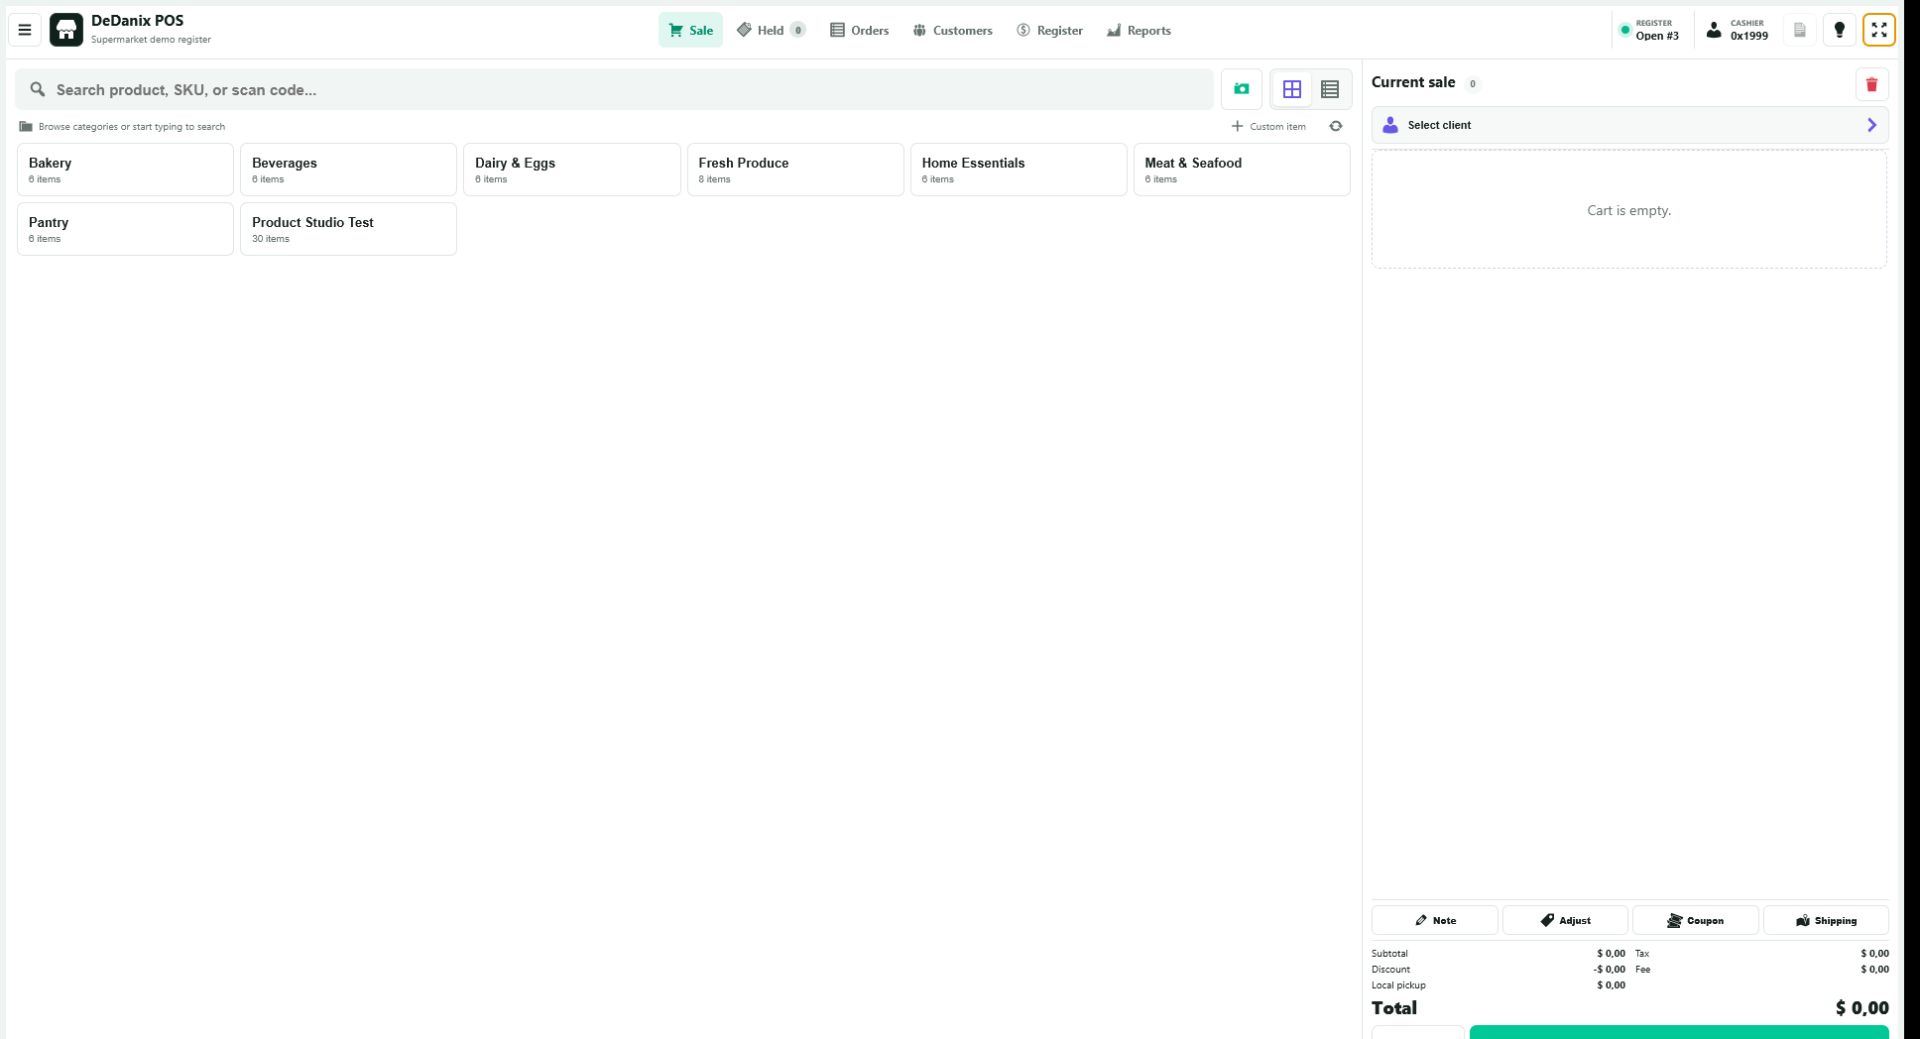Clear cart with the trash icon
The width and height of the screenshot is (1920, 1039).
point(1872,85)
